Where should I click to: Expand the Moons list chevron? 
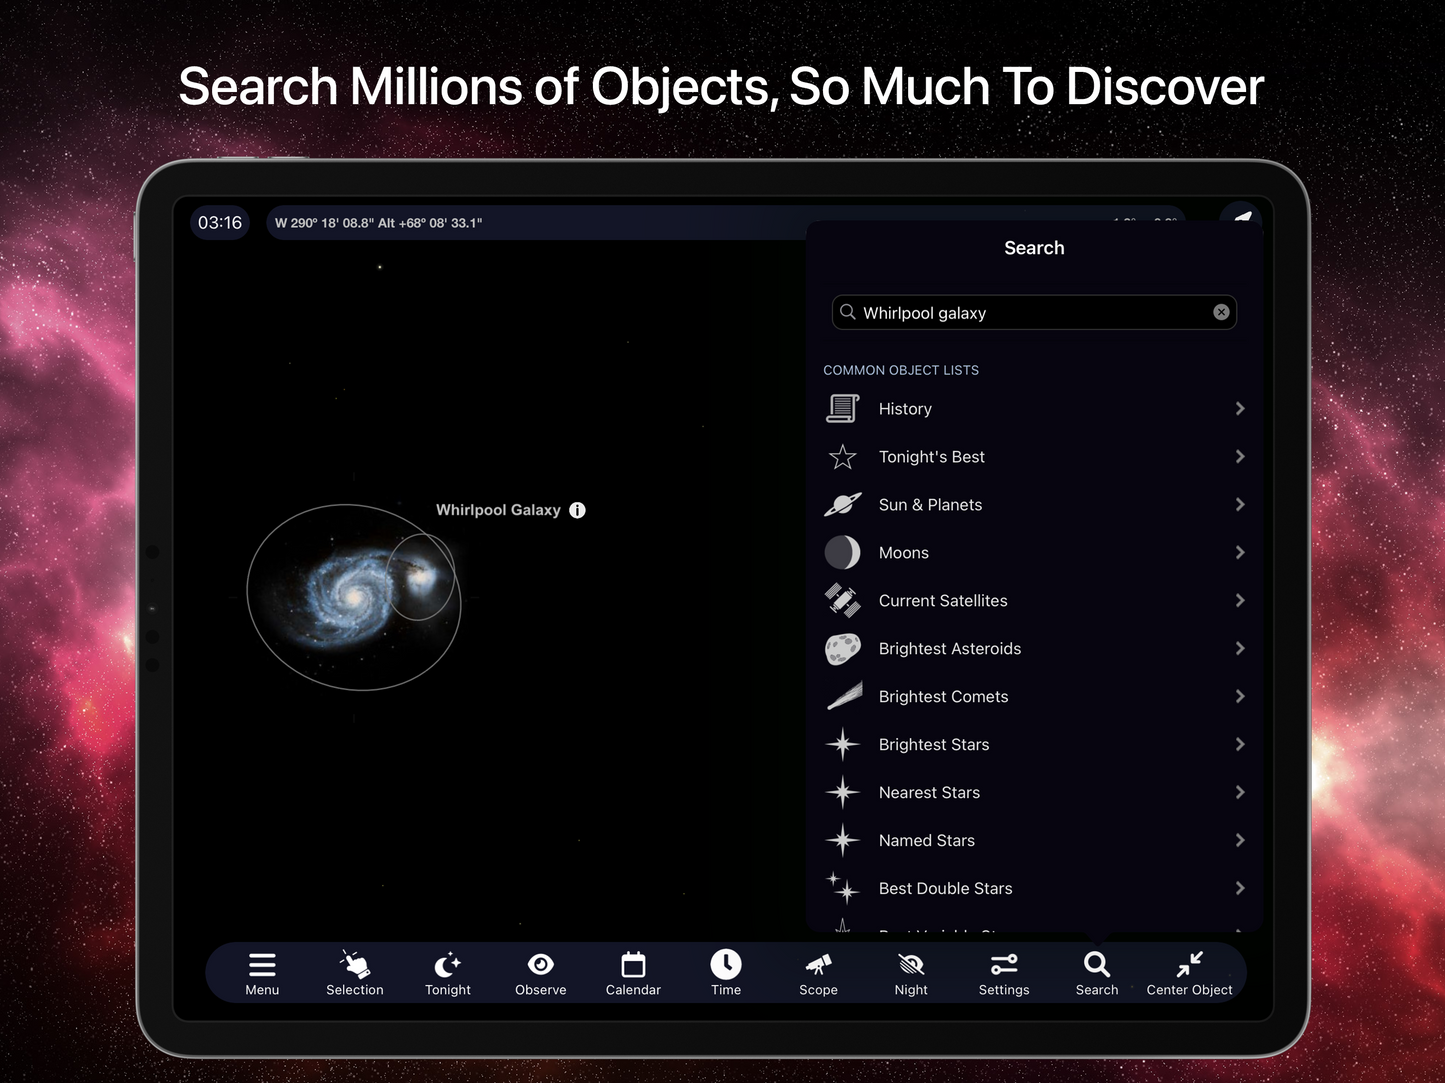(1239, 553)
